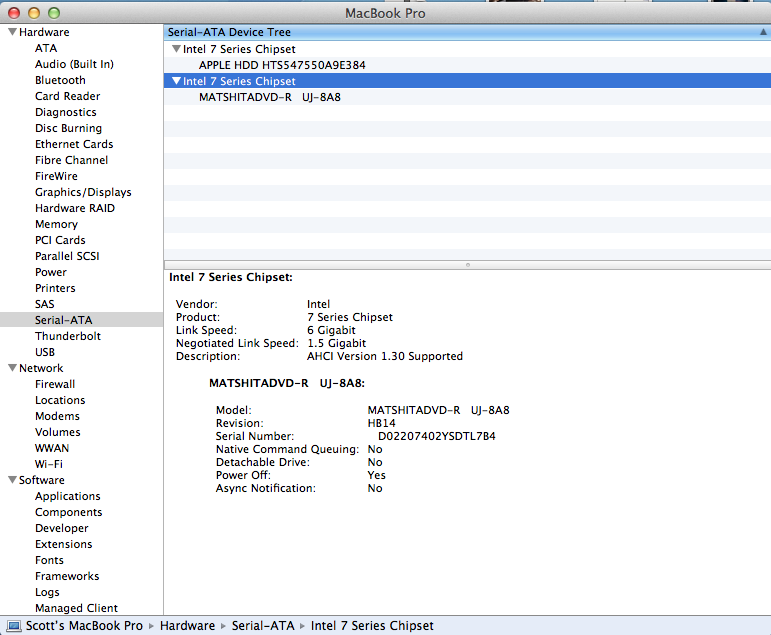Select SAS in sidebar
This screenshot has width=771, height=635.
click(44, 304)
